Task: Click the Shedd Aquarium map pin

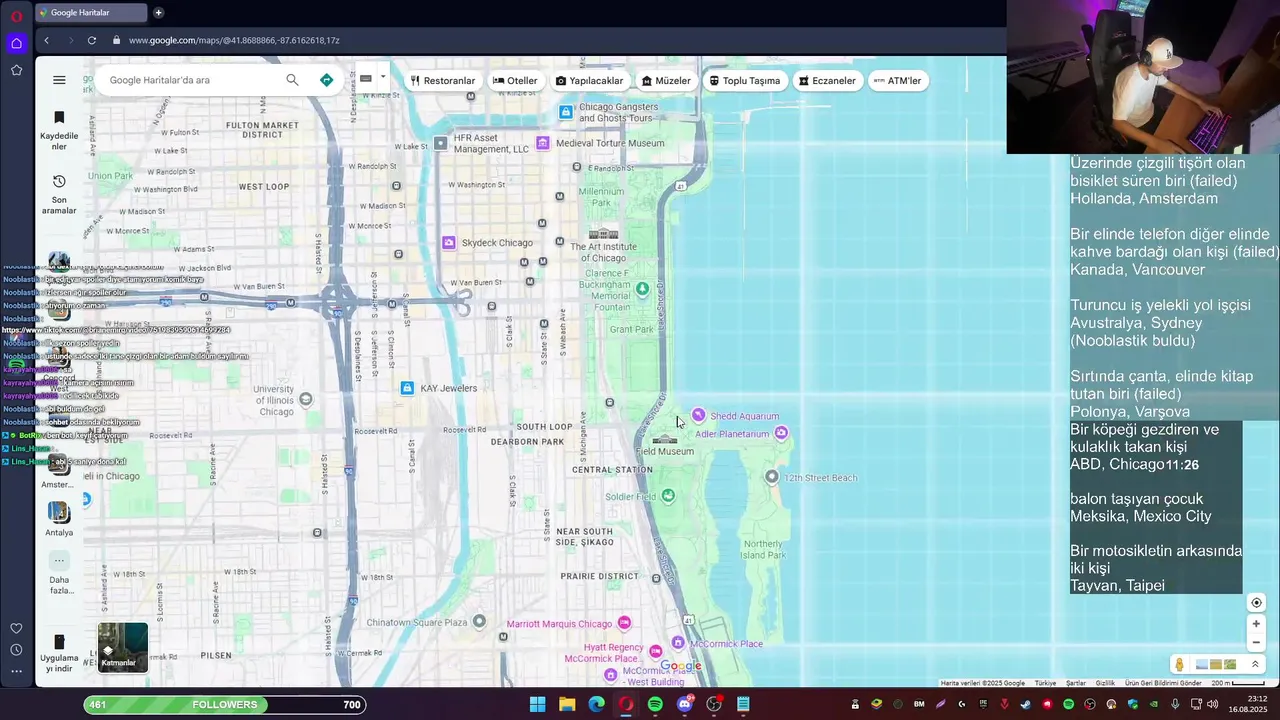Action: [698, 415]
